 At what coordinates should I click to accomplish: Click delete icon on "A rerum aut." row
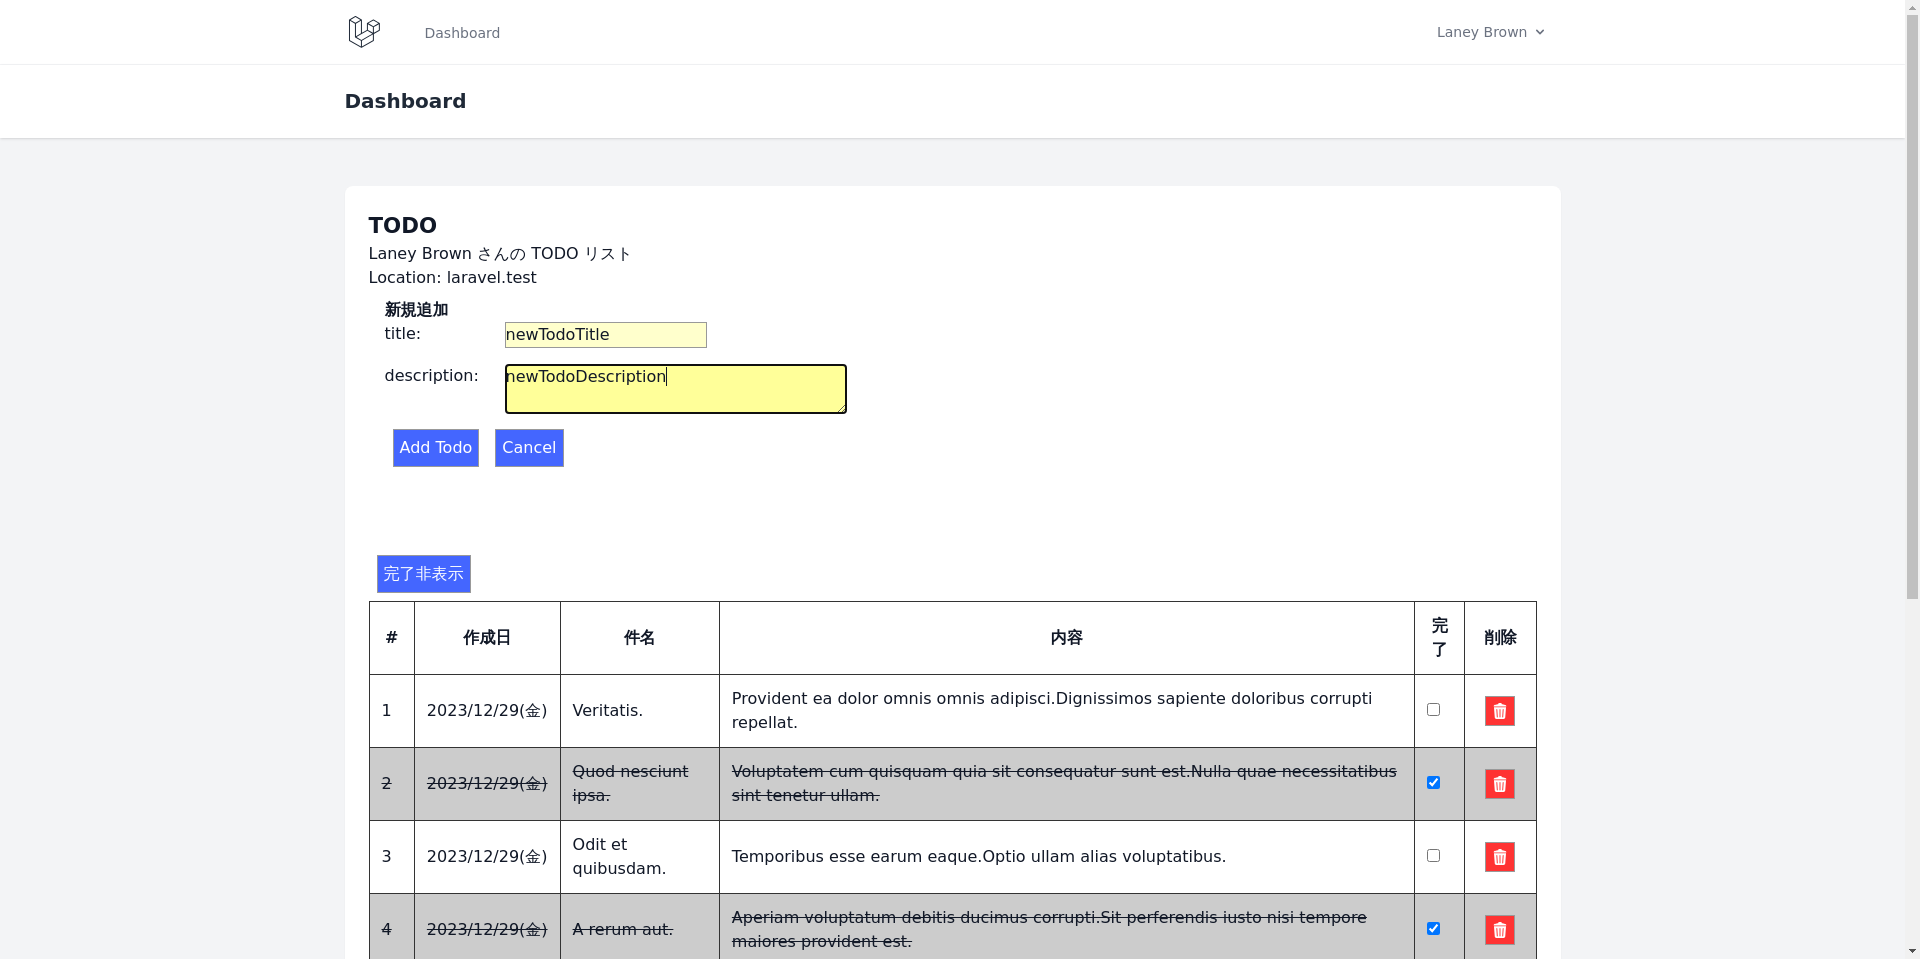click(x=1499, y=928)
